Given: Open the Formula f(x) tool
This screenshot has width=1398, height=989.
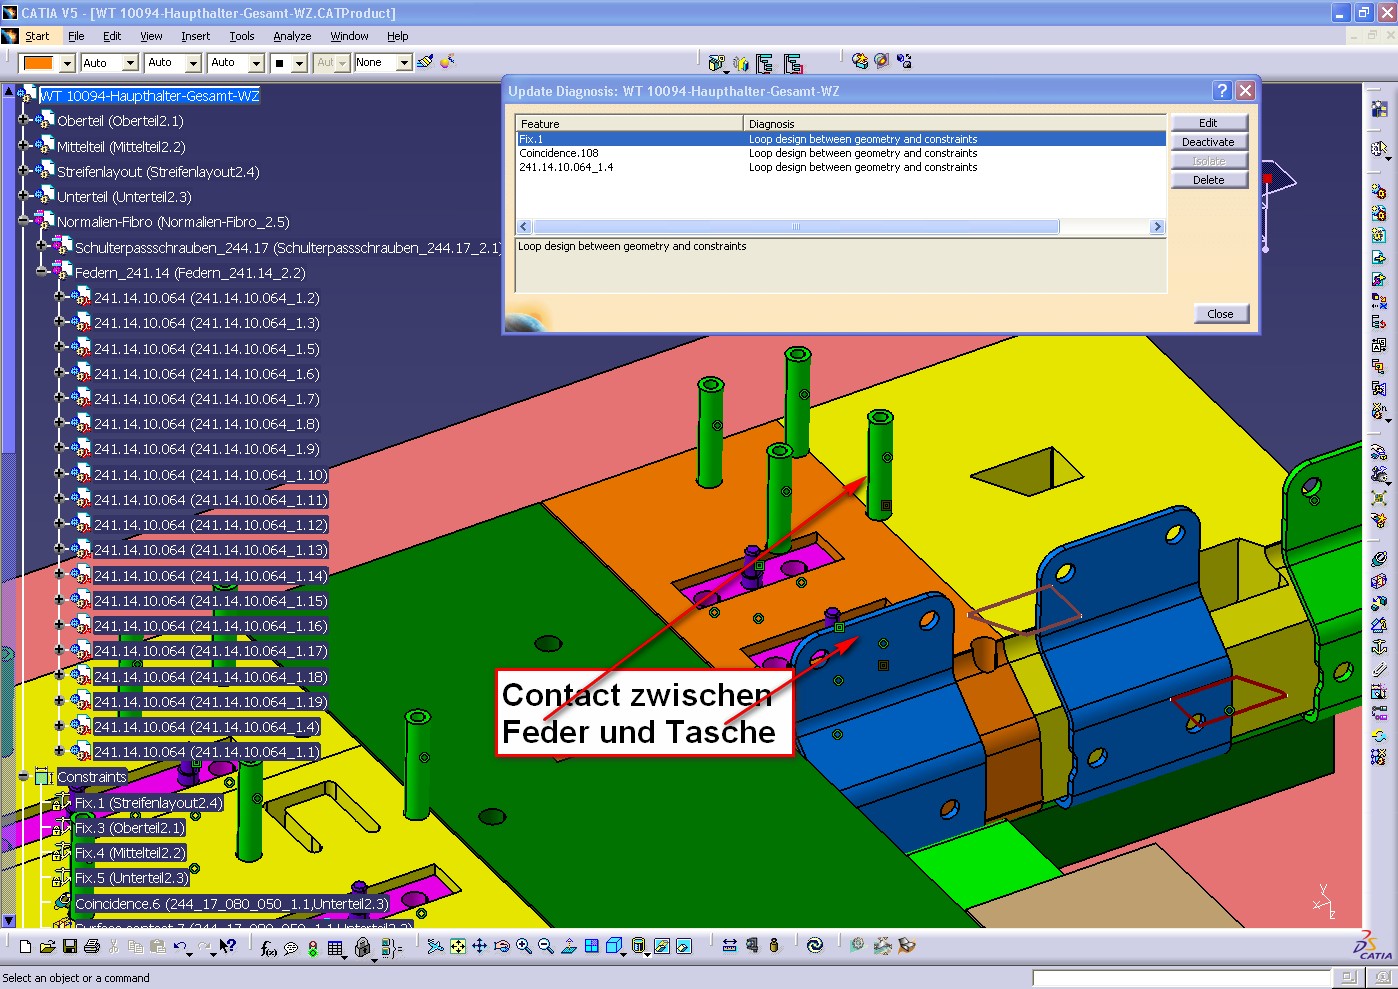Looking at the screenshot, I should point(268,947).
